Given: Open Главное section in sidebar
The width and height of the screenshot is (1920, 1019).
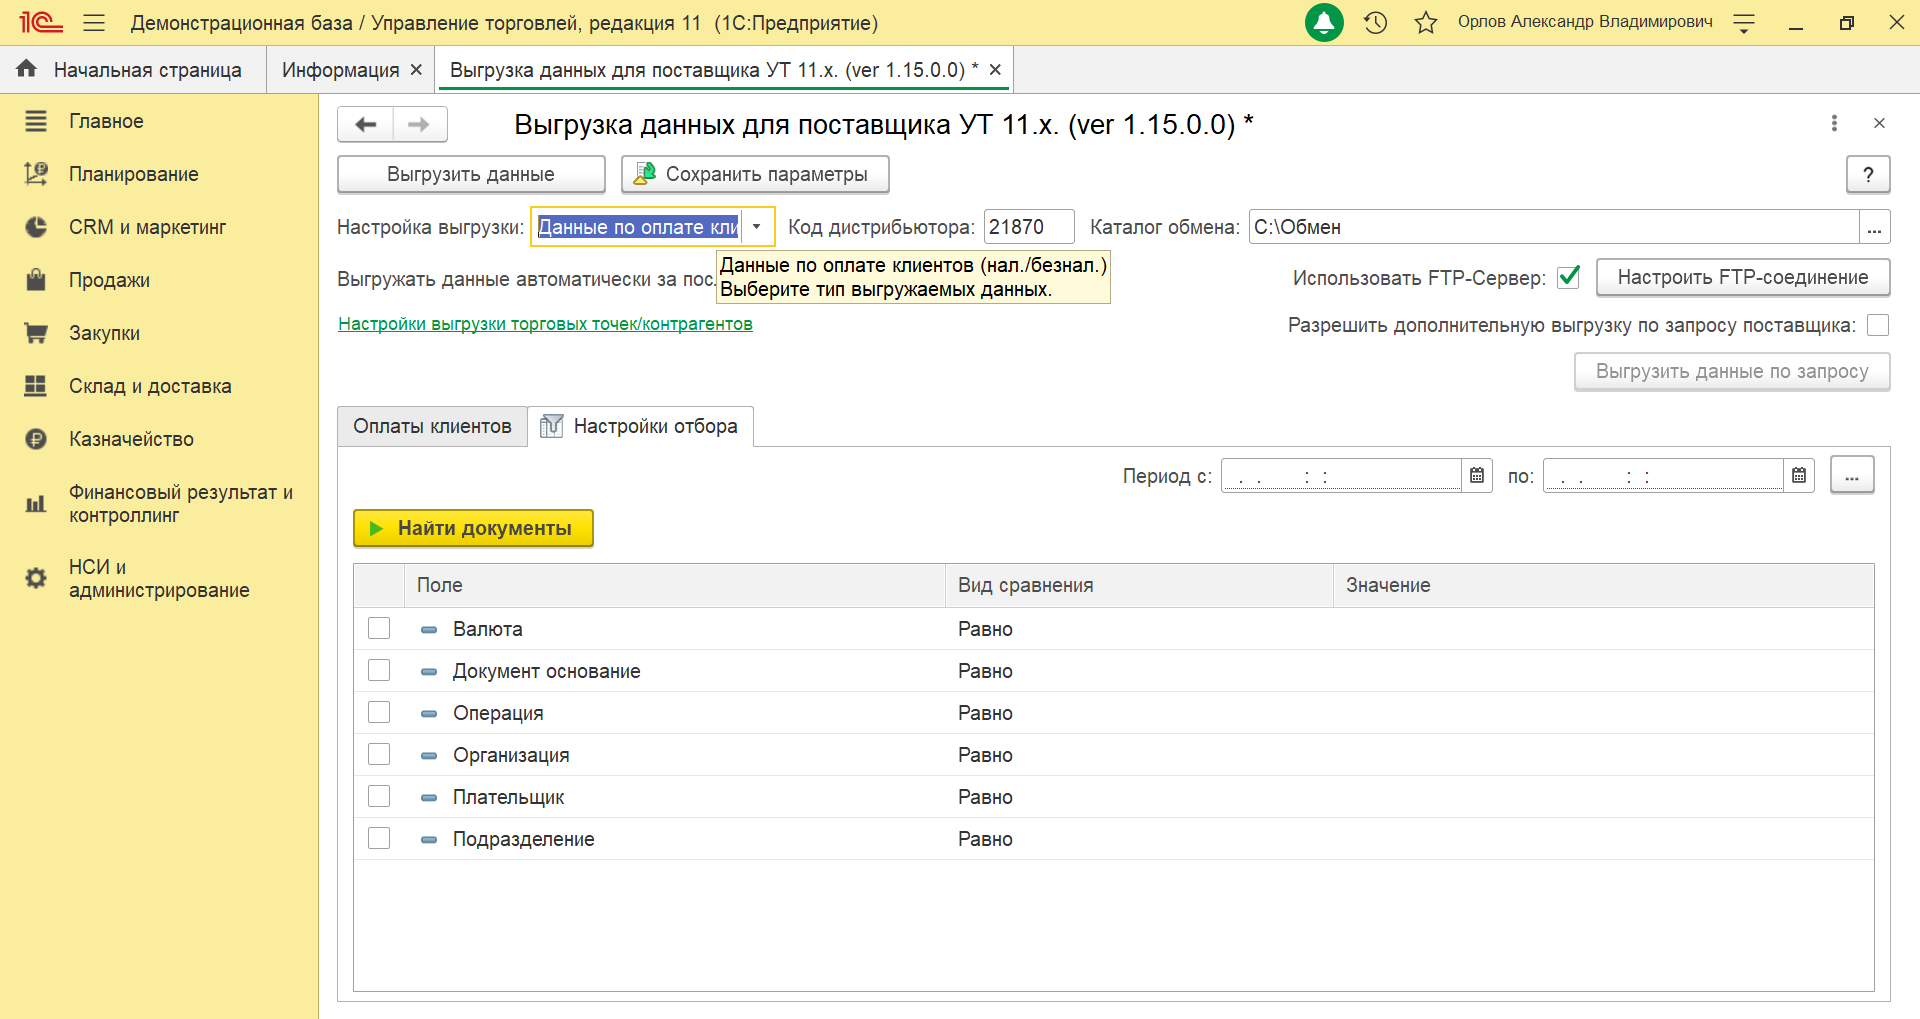Looking at the screenshot, I should (x=106, y=121).
